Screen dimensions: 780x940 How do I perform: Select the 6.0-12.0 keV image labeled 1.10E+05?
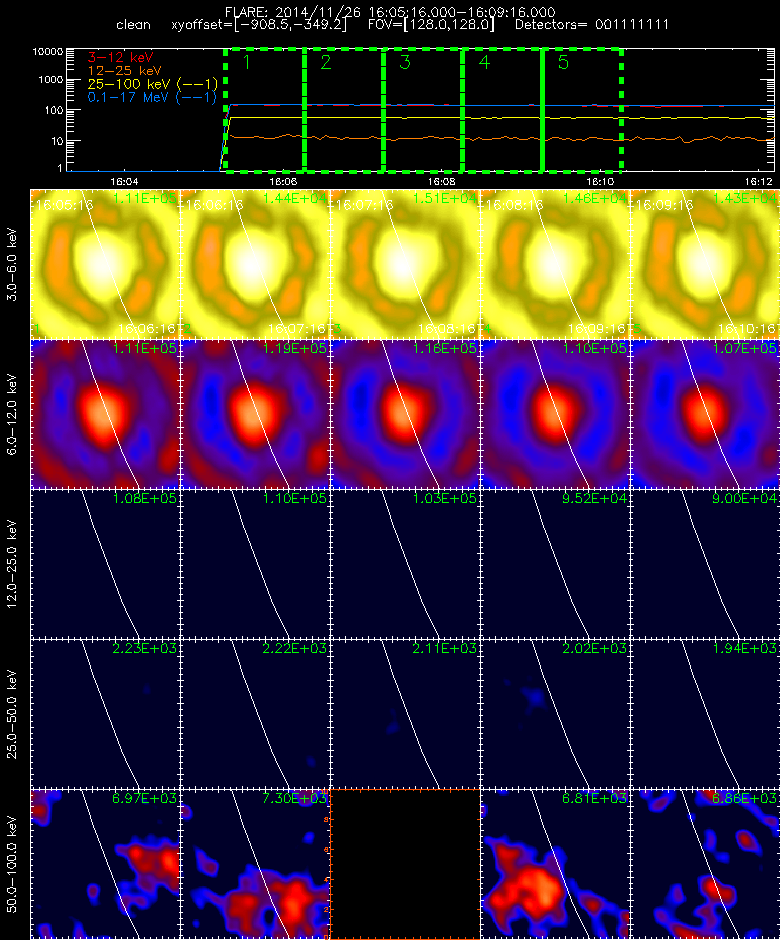(555, 414)
